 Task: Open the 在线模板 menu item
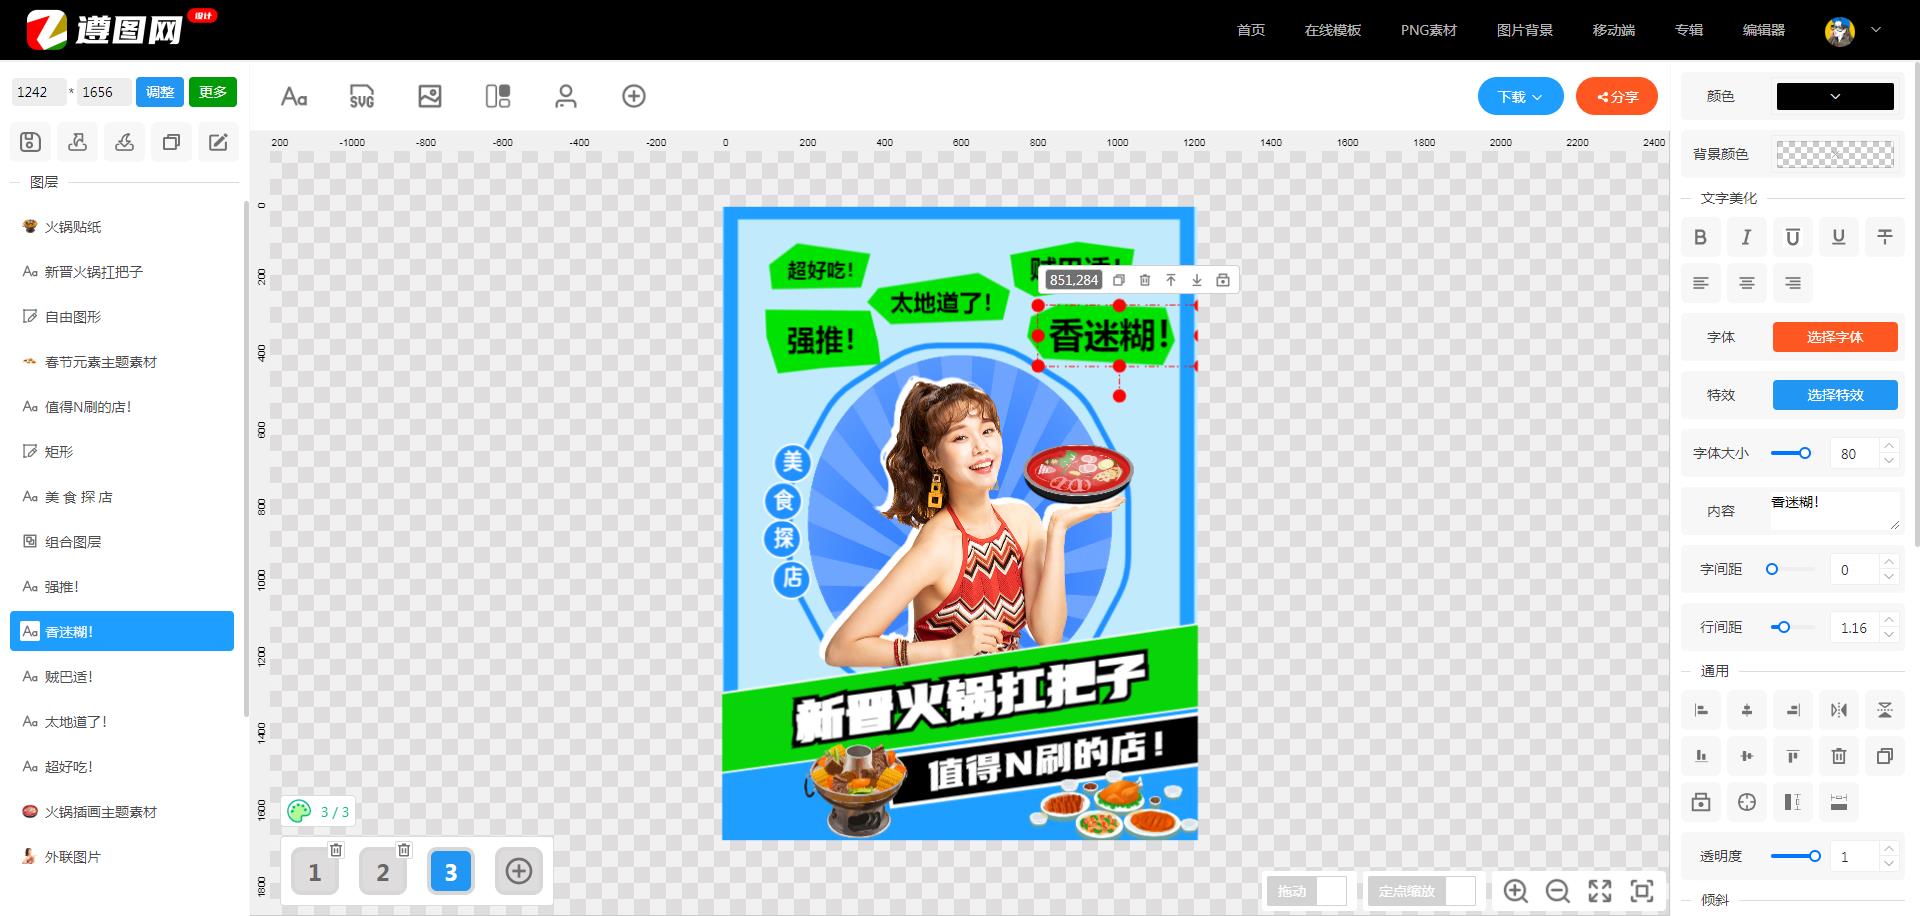1332,30
